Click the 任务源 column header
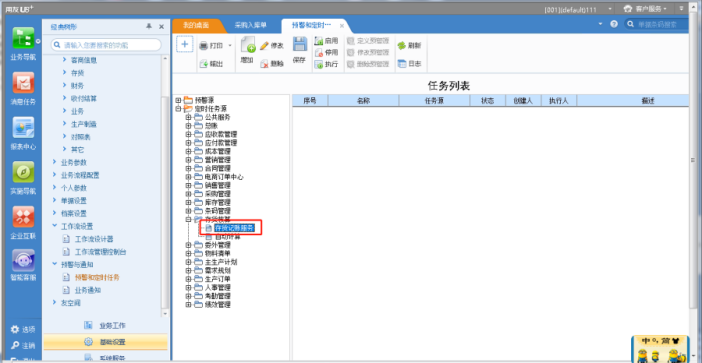 click(x=434, y=101)
